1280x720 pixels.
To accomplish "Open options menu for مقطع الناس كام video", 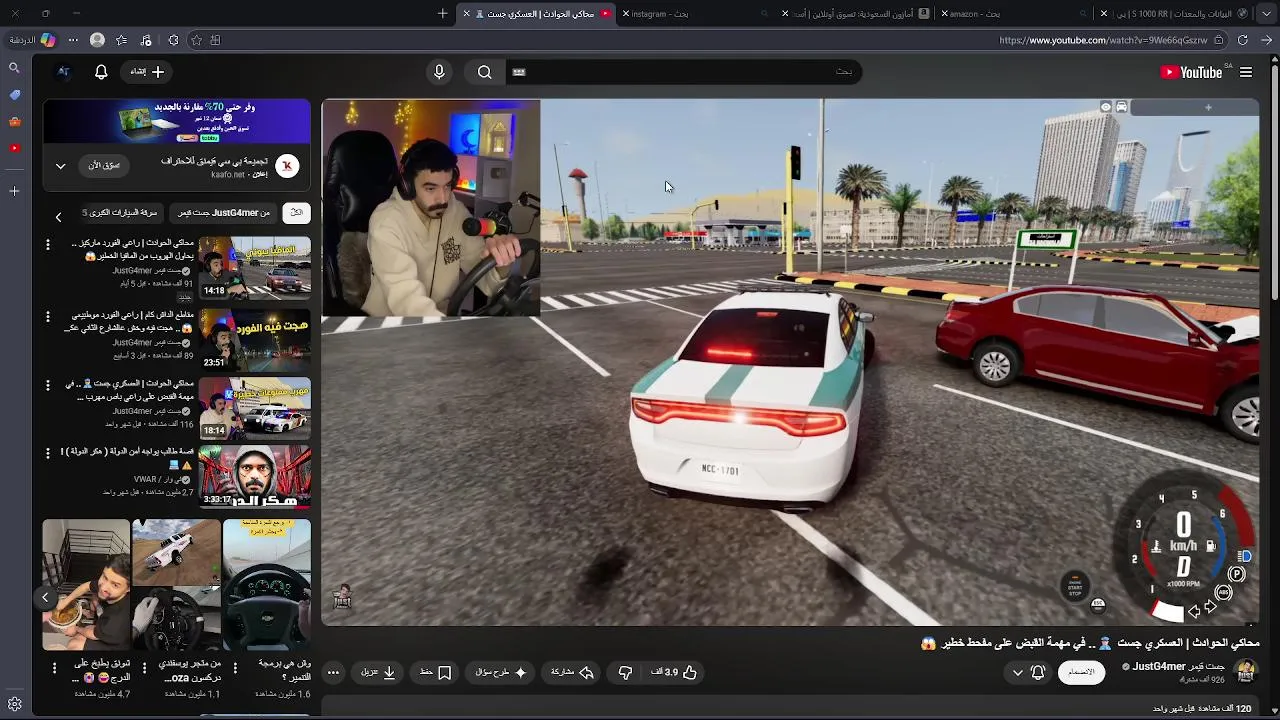I will tap(47, 316).
